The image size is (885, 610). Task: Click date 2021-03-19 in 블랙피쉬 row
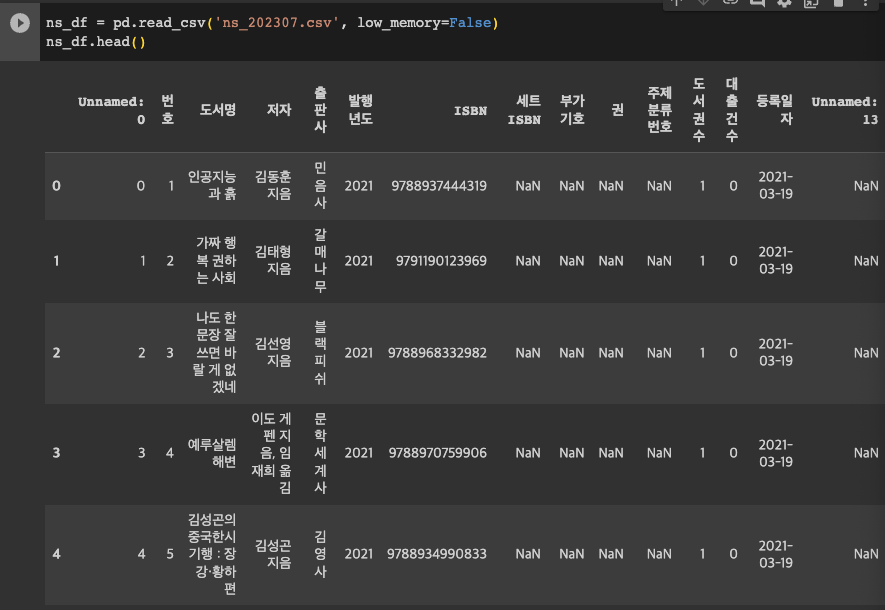[x=776, y=353]
